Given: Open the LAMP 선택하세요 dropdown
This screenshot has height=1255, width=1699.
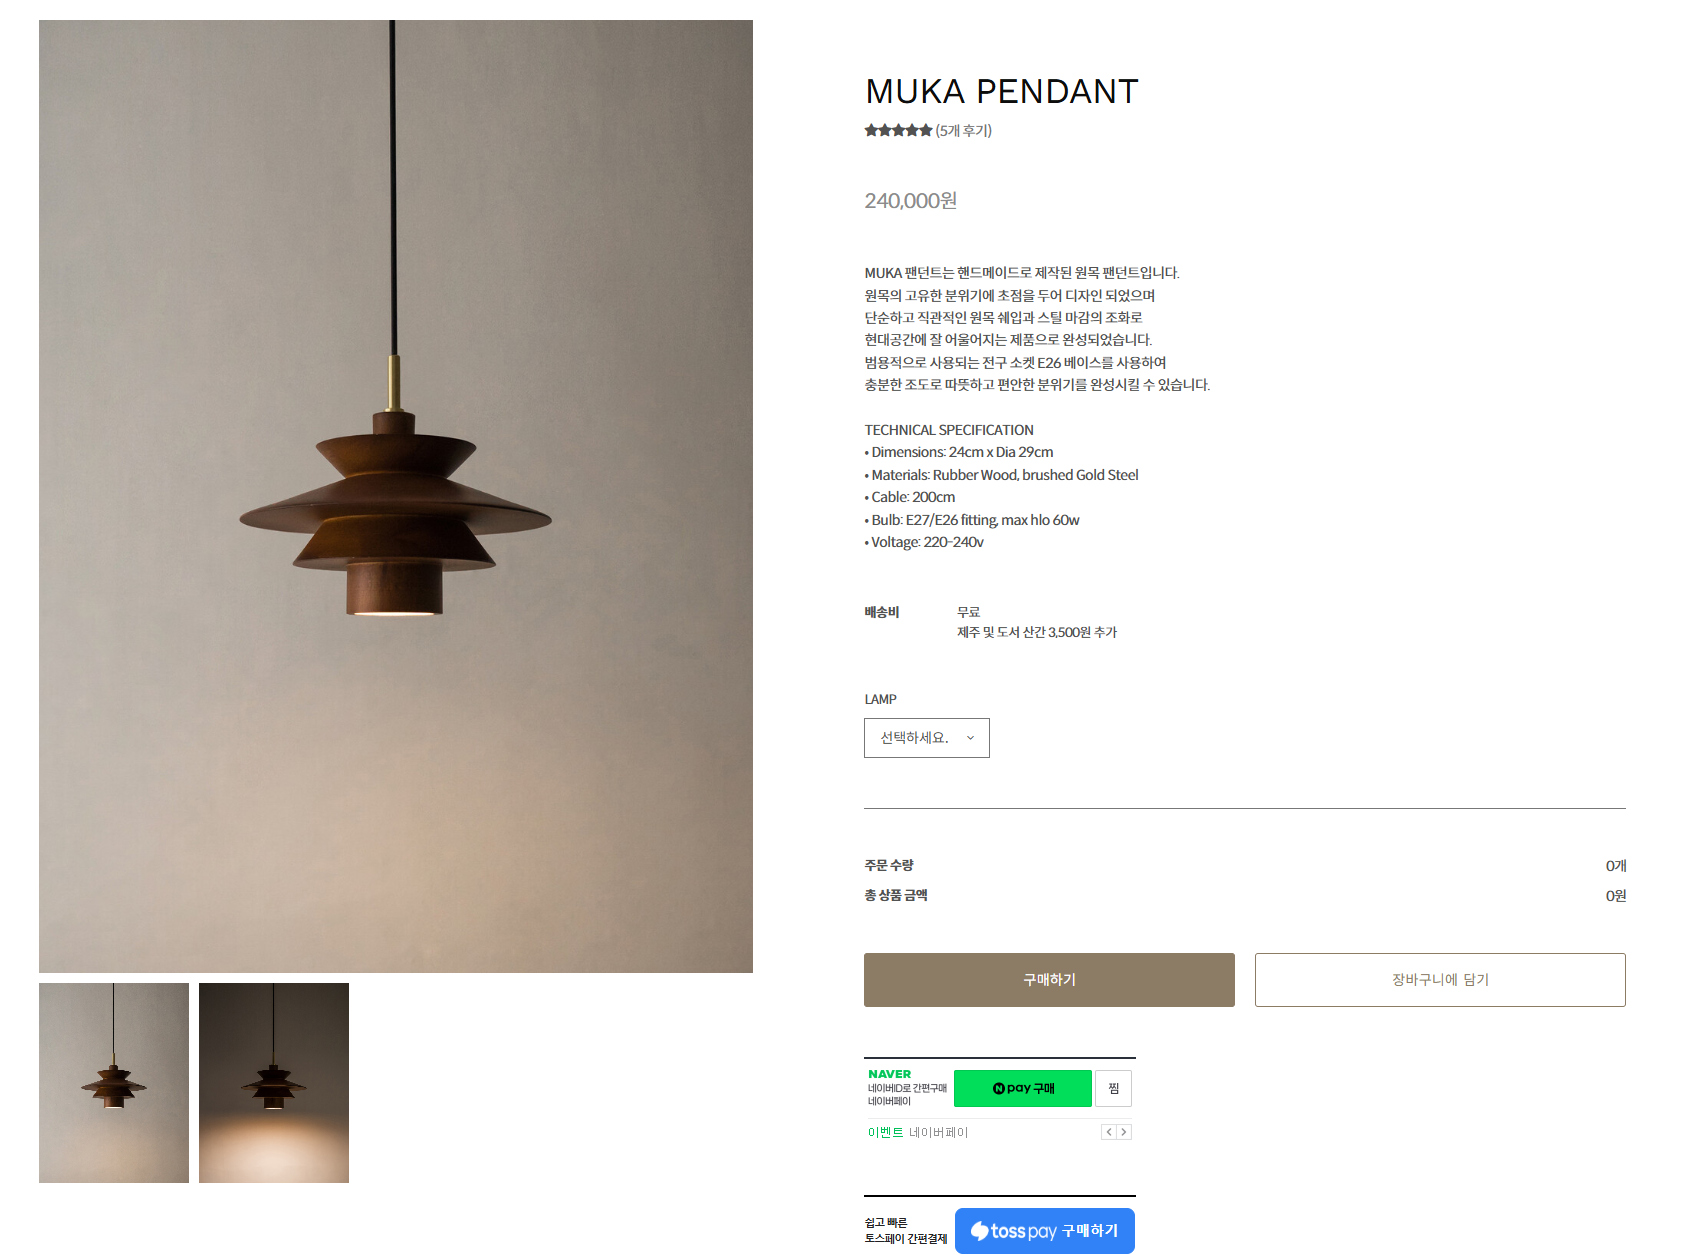Looking at the screenshot, I should click(x=926, y=738).
